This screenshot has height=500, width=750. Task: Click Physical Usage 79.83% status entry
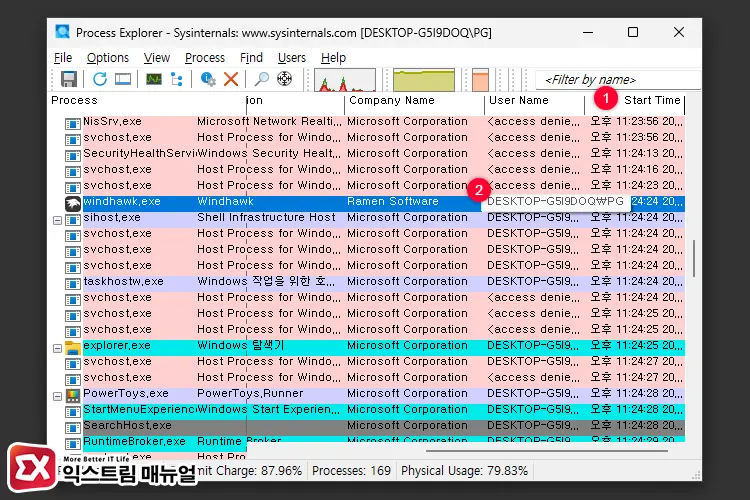point(464,471)
